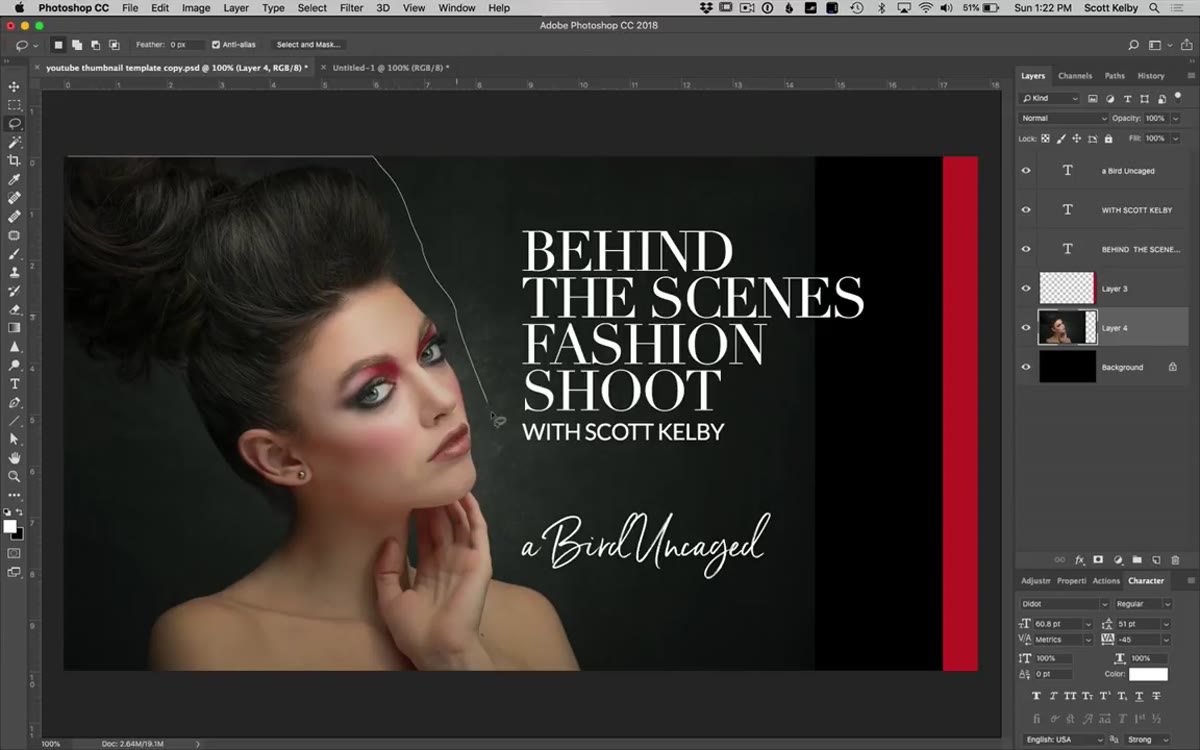Image resolution: width=1200 pixels, height=750 pixels.
Task: Open the font size 60.8 pt dropdown
Action: 1088,624
